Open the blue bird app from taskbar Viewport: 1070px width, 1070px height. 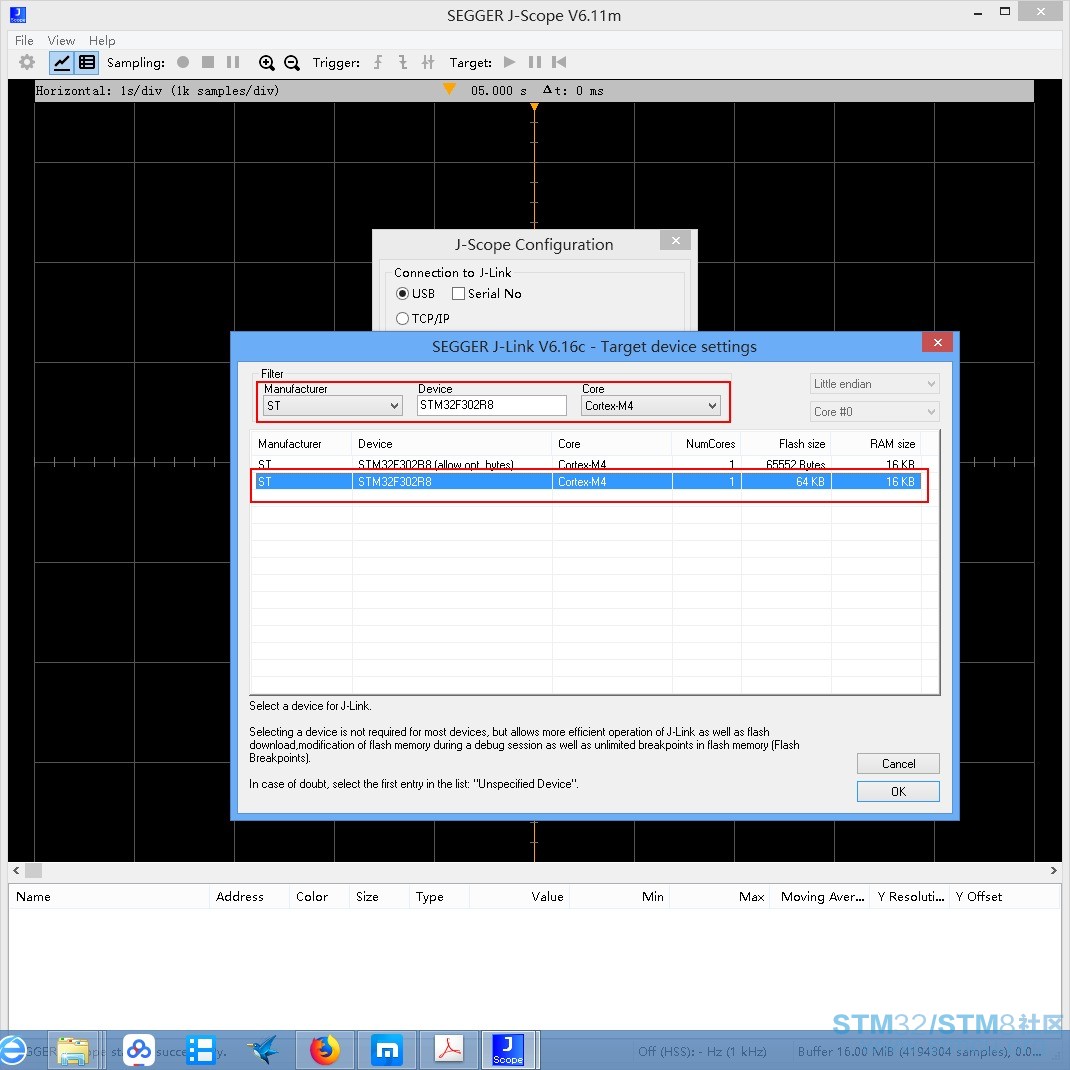[263, 1050]
